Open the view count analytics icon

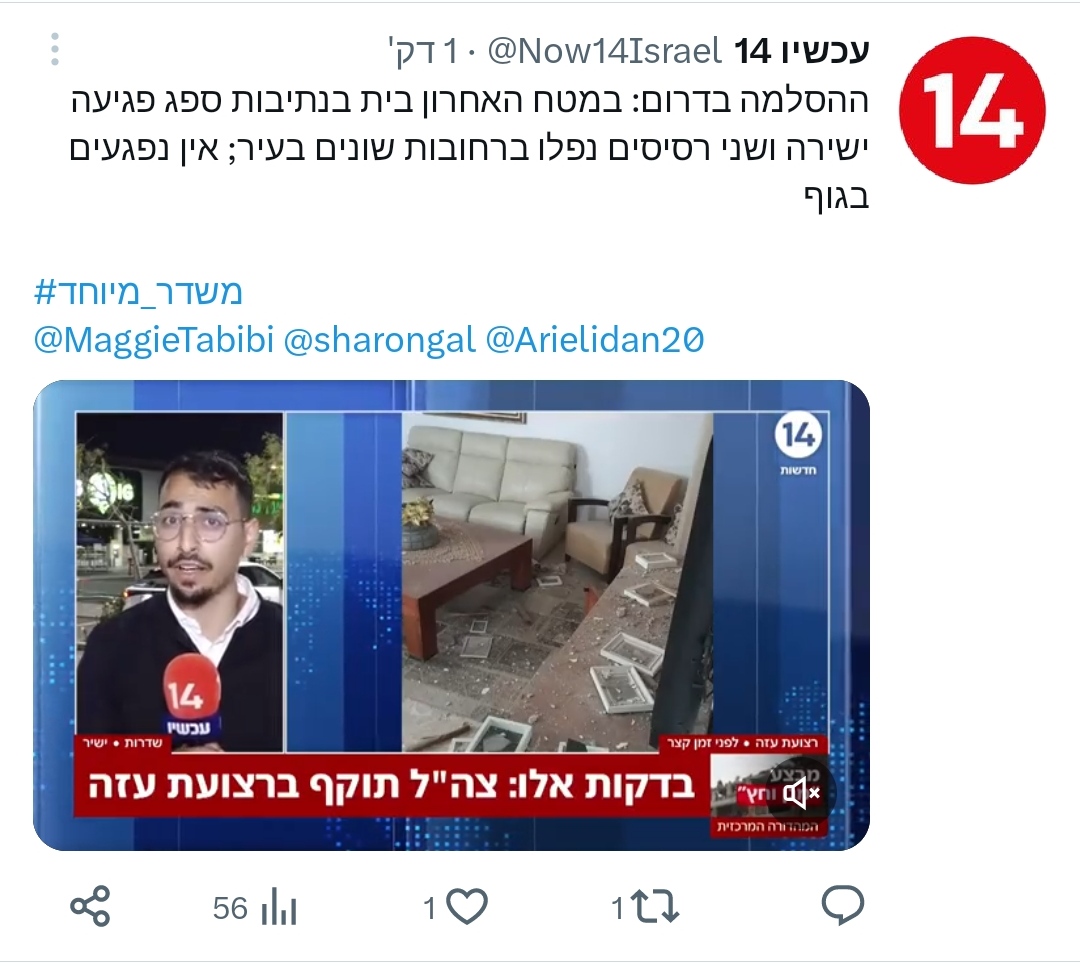(x=279, y=908)
